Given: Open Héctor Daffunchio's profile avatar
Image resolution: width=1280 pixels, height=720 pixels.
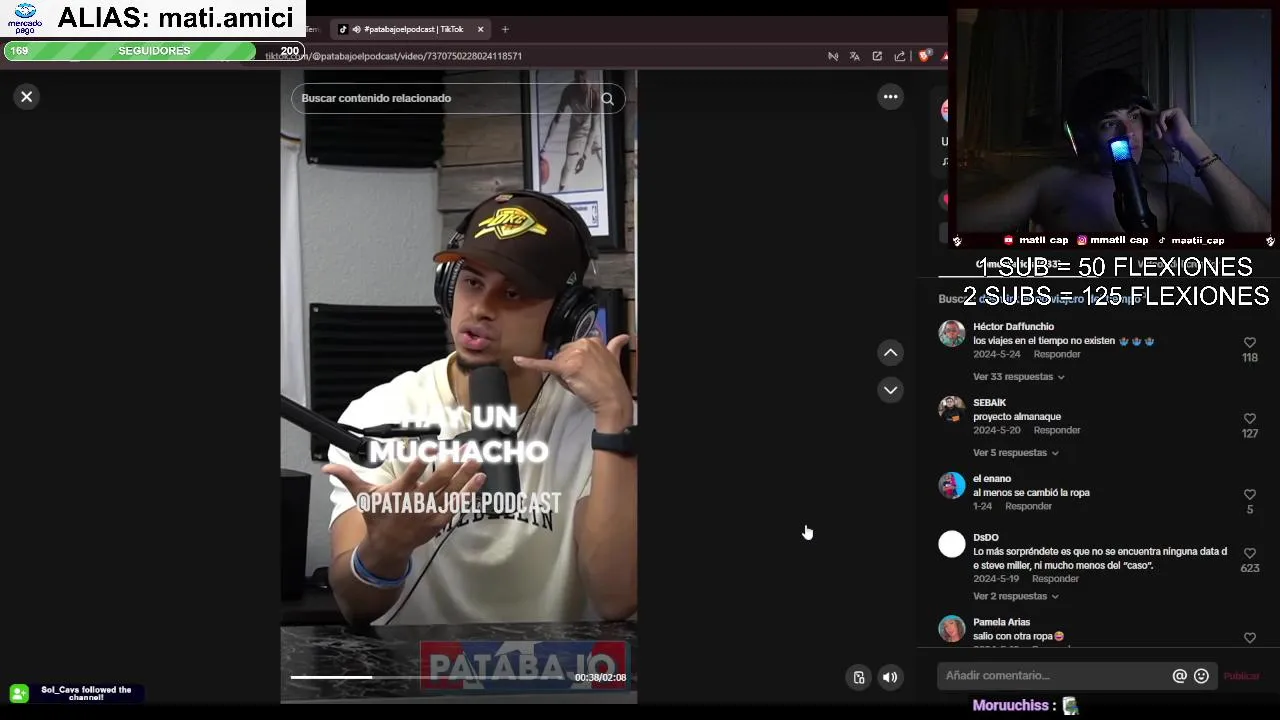Looking at the screenshot, I should point(952,333).
